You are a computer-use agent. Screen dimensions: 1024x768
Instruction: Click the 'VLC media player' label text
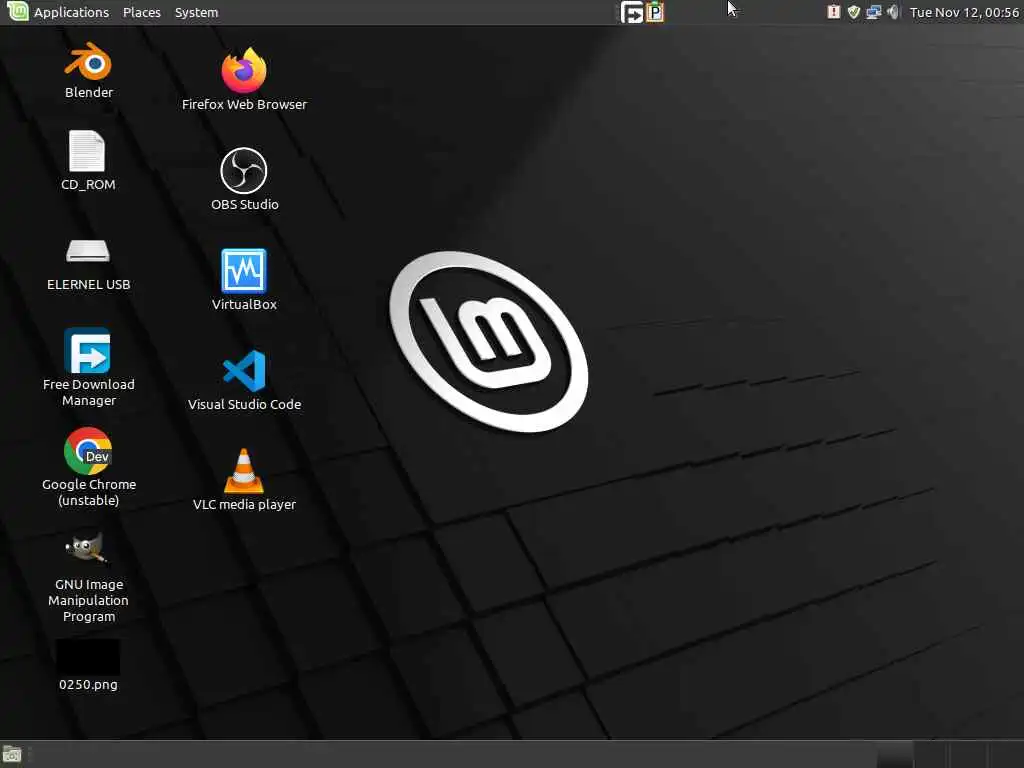pyautogui.click(x=244, y=504)
